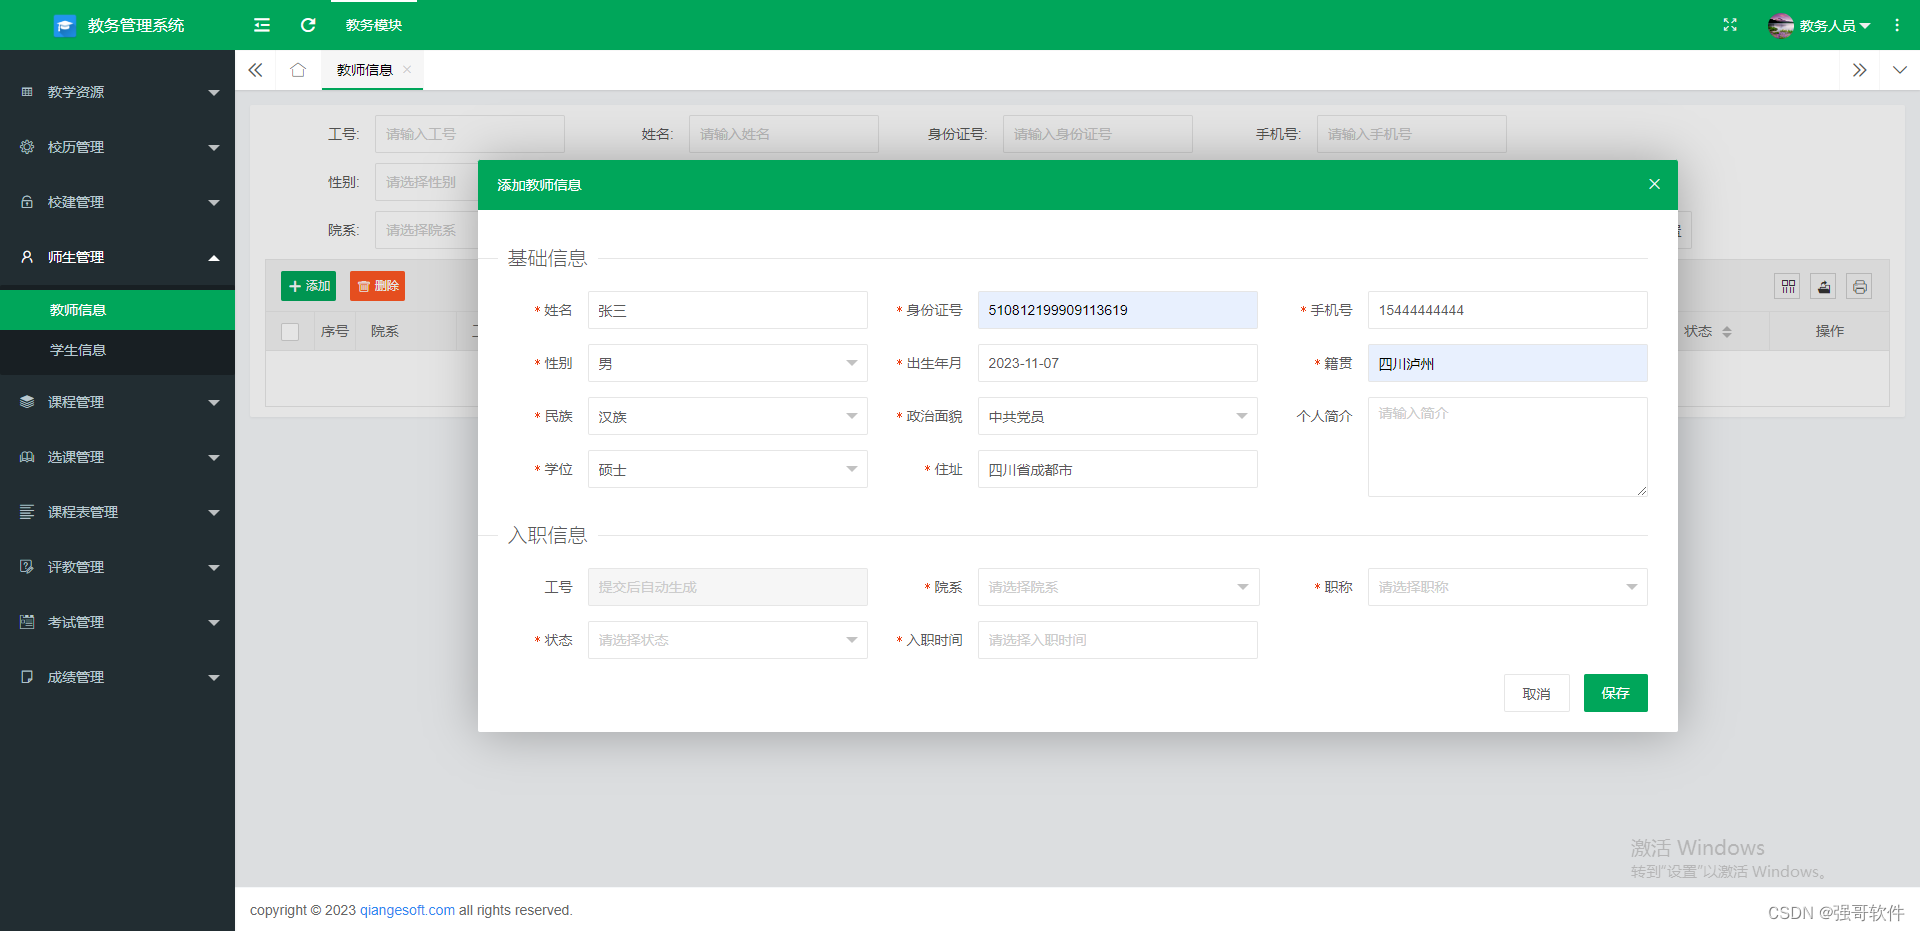The width and height of the screenshot is (1920, 931).
Task: Click the orange 删除 button
Action: click(378, 286)
